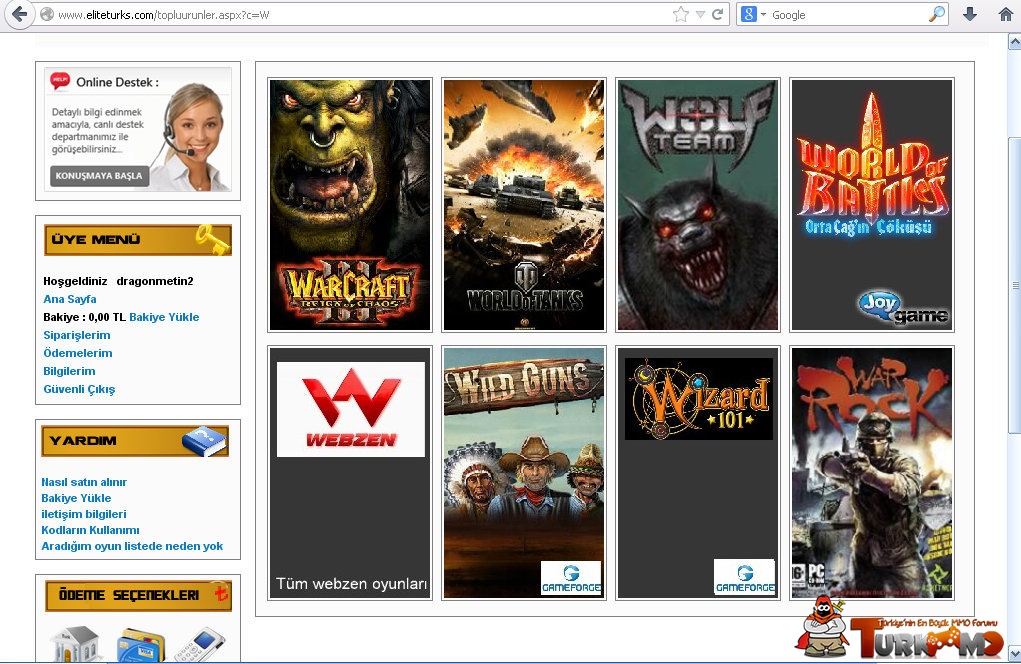Click Güvenli Çıkış to log out

click(x=79, y=389)
